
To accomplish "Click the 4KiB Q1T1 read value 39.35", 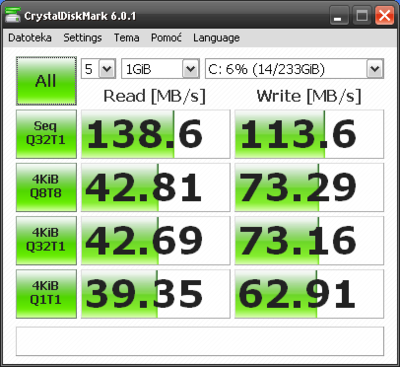I will pos(156,294).
